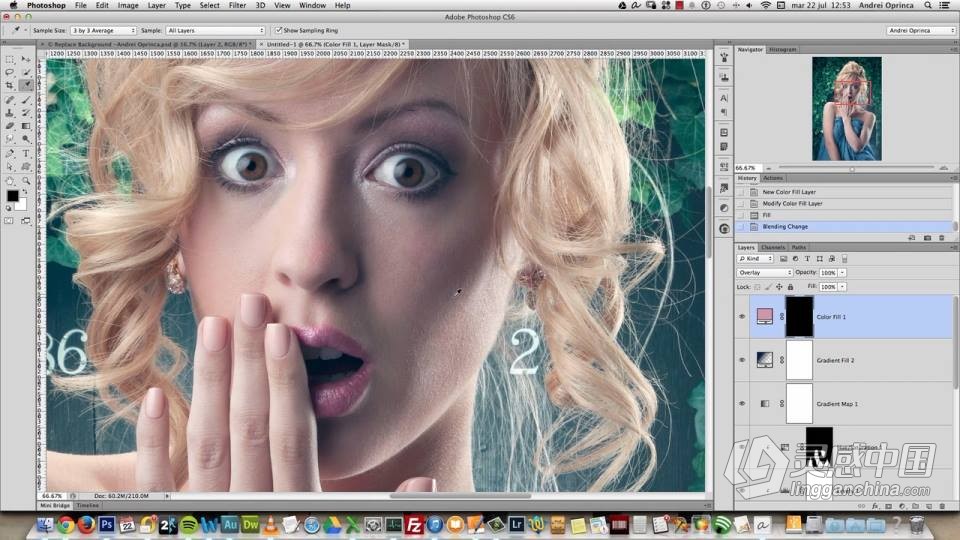Select the Dodge tool

coord(26,140)
